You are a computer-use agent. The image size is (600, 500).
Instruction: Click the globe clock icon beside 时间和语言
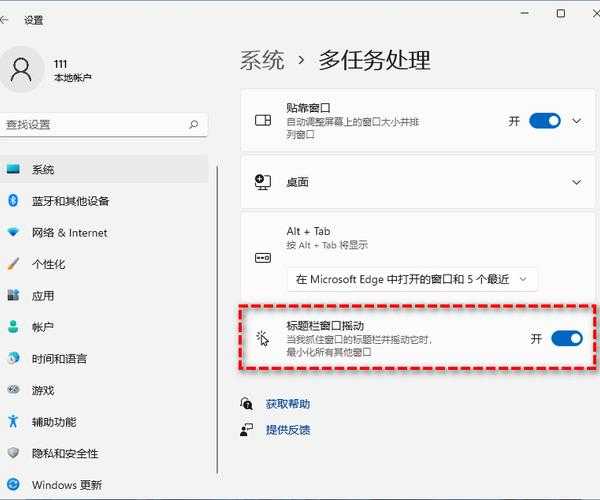coord(13,358)
